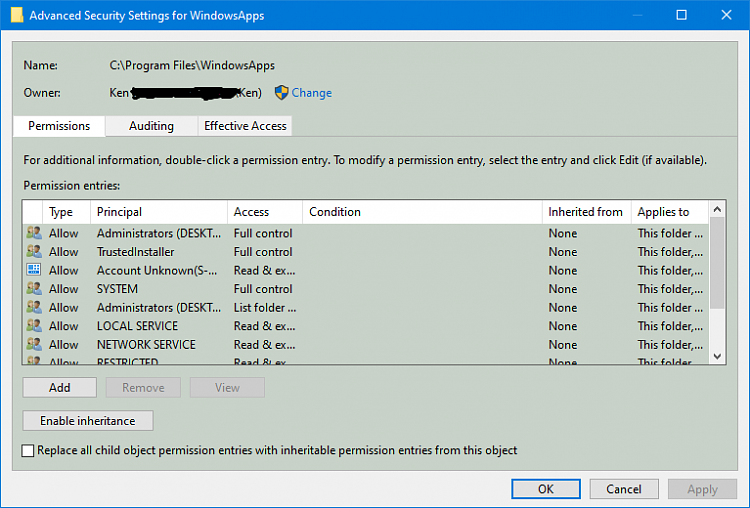Image resolution: width=750 pixels, height=508 pixels.
Task: Click the permission list scrollbar thumb
Action: pos(717,263)
